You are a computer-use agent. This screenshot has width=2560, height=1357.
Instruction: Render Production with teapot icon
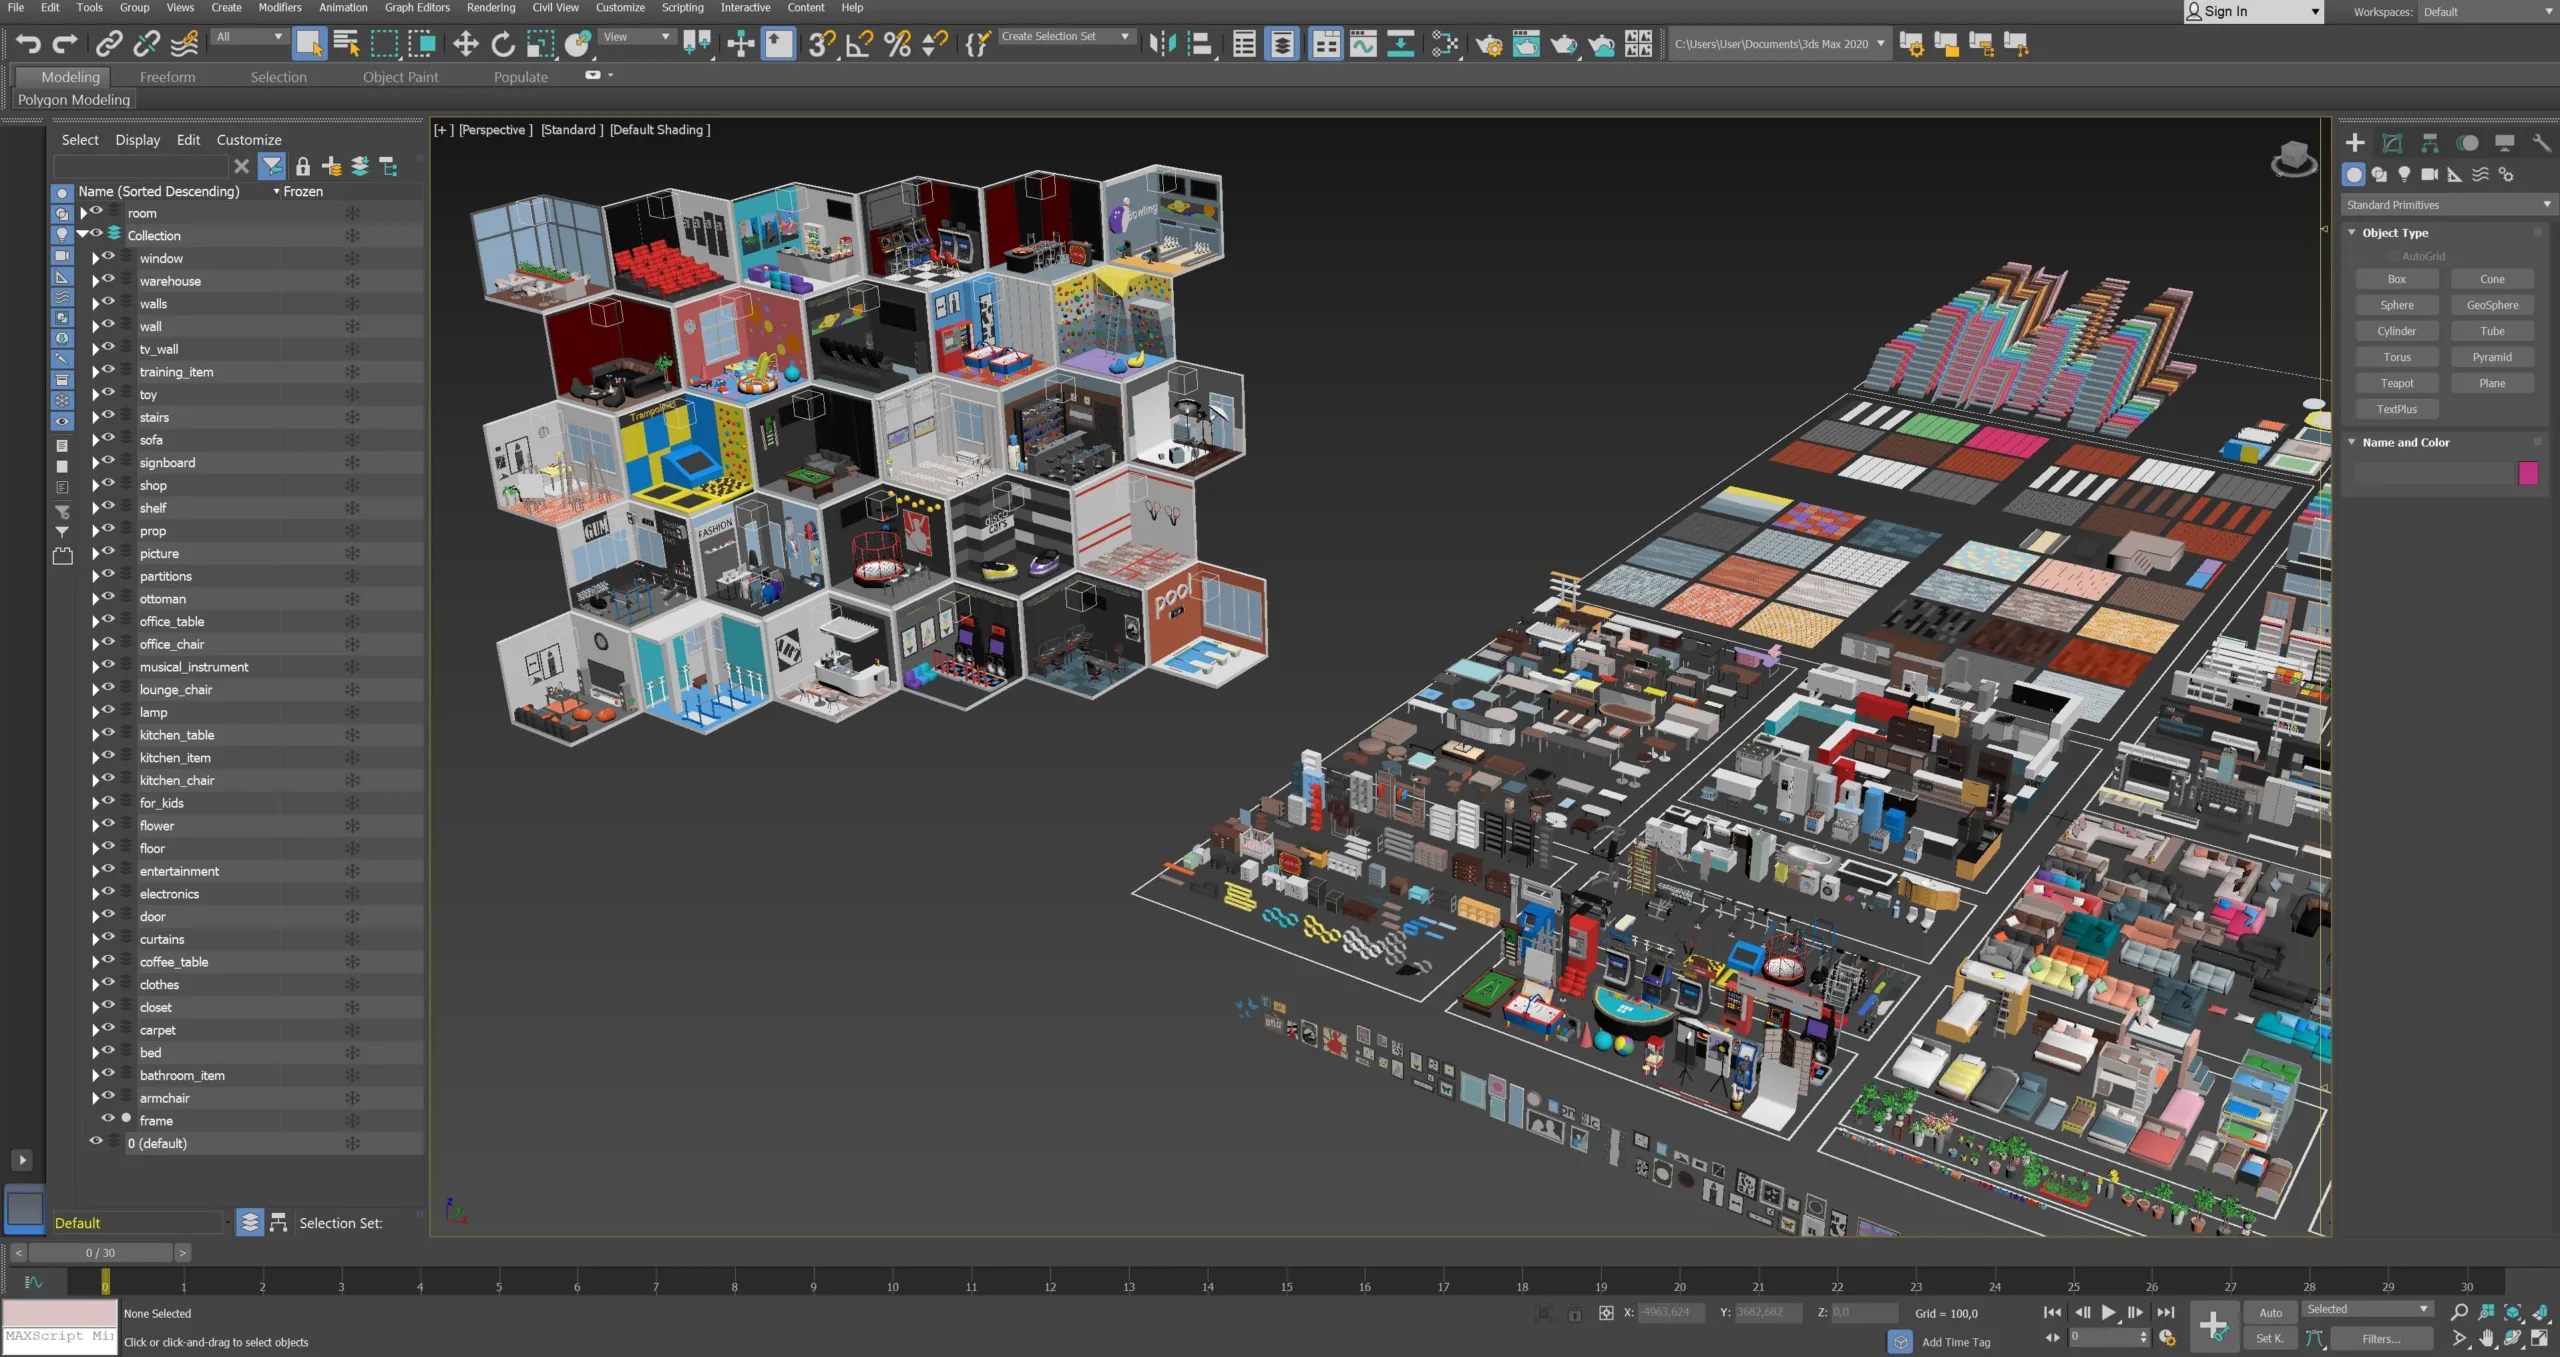(1563, 43)
